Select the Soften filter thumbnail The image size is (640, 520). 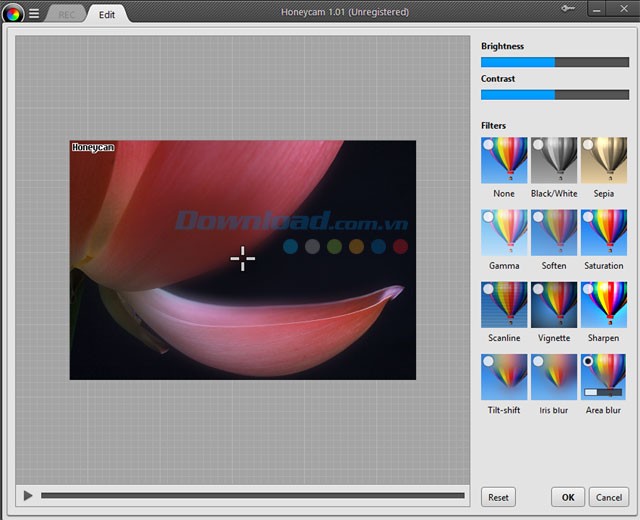[554, 233]
